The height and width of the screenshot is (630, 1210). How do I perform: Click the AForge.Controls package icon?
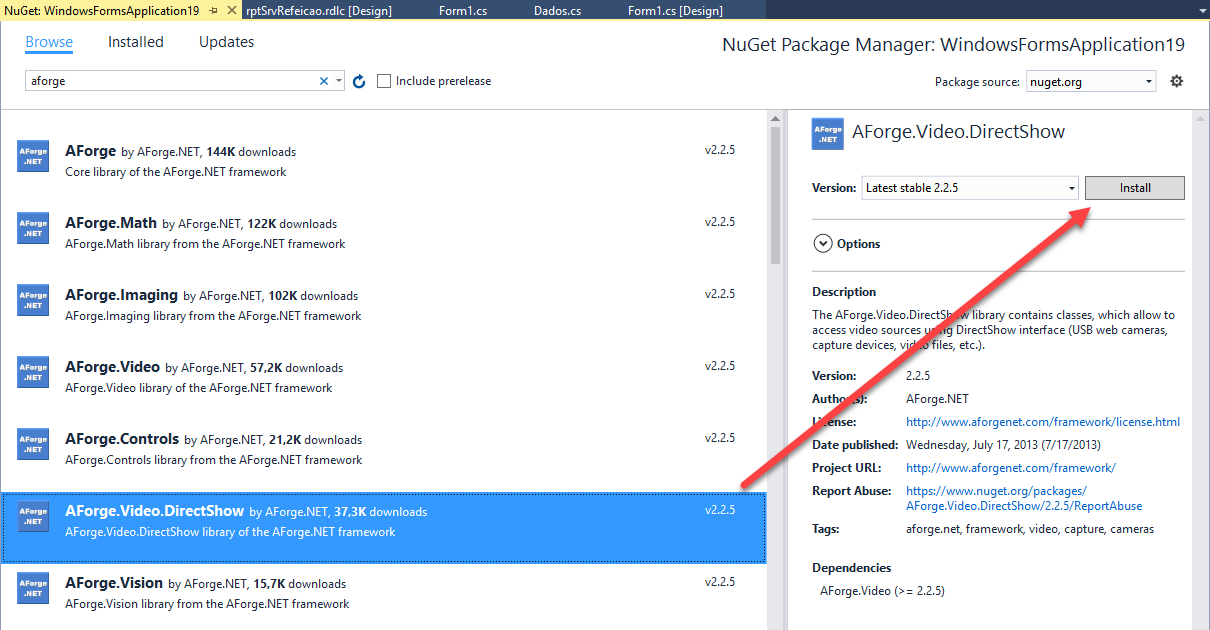point(33,444)
